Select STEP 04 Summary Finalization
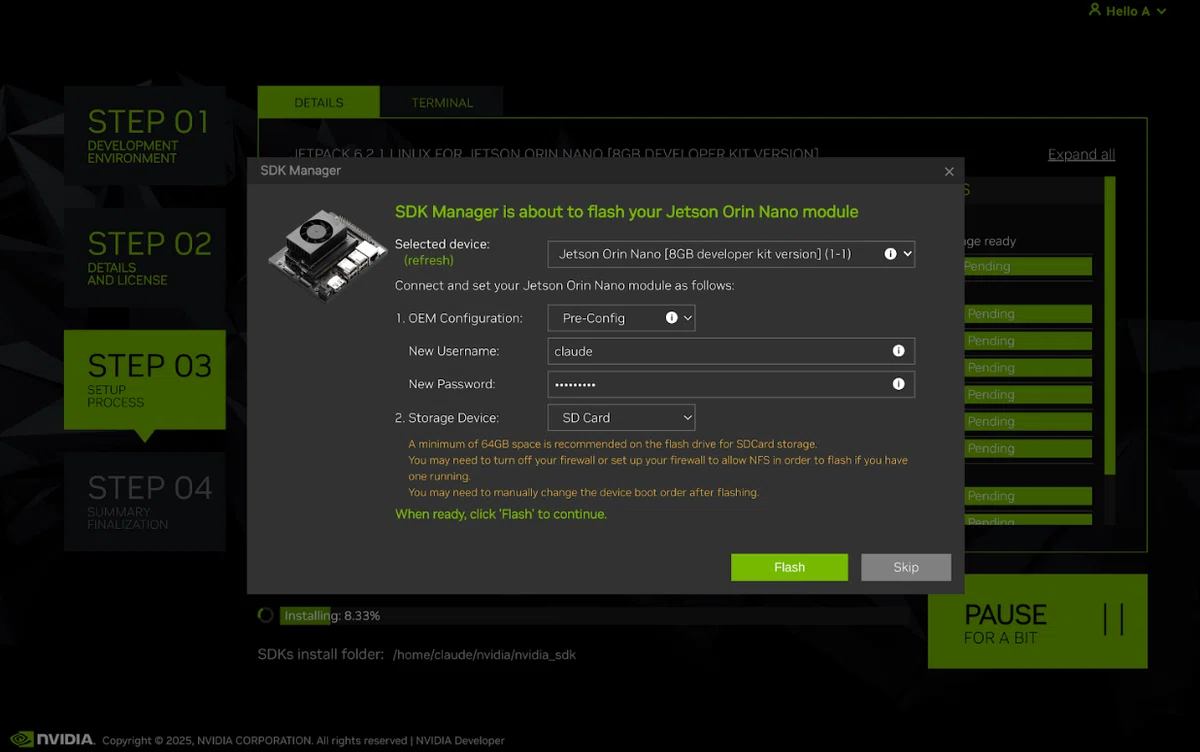The image size is (1200, 752). (x=145, y=502)
